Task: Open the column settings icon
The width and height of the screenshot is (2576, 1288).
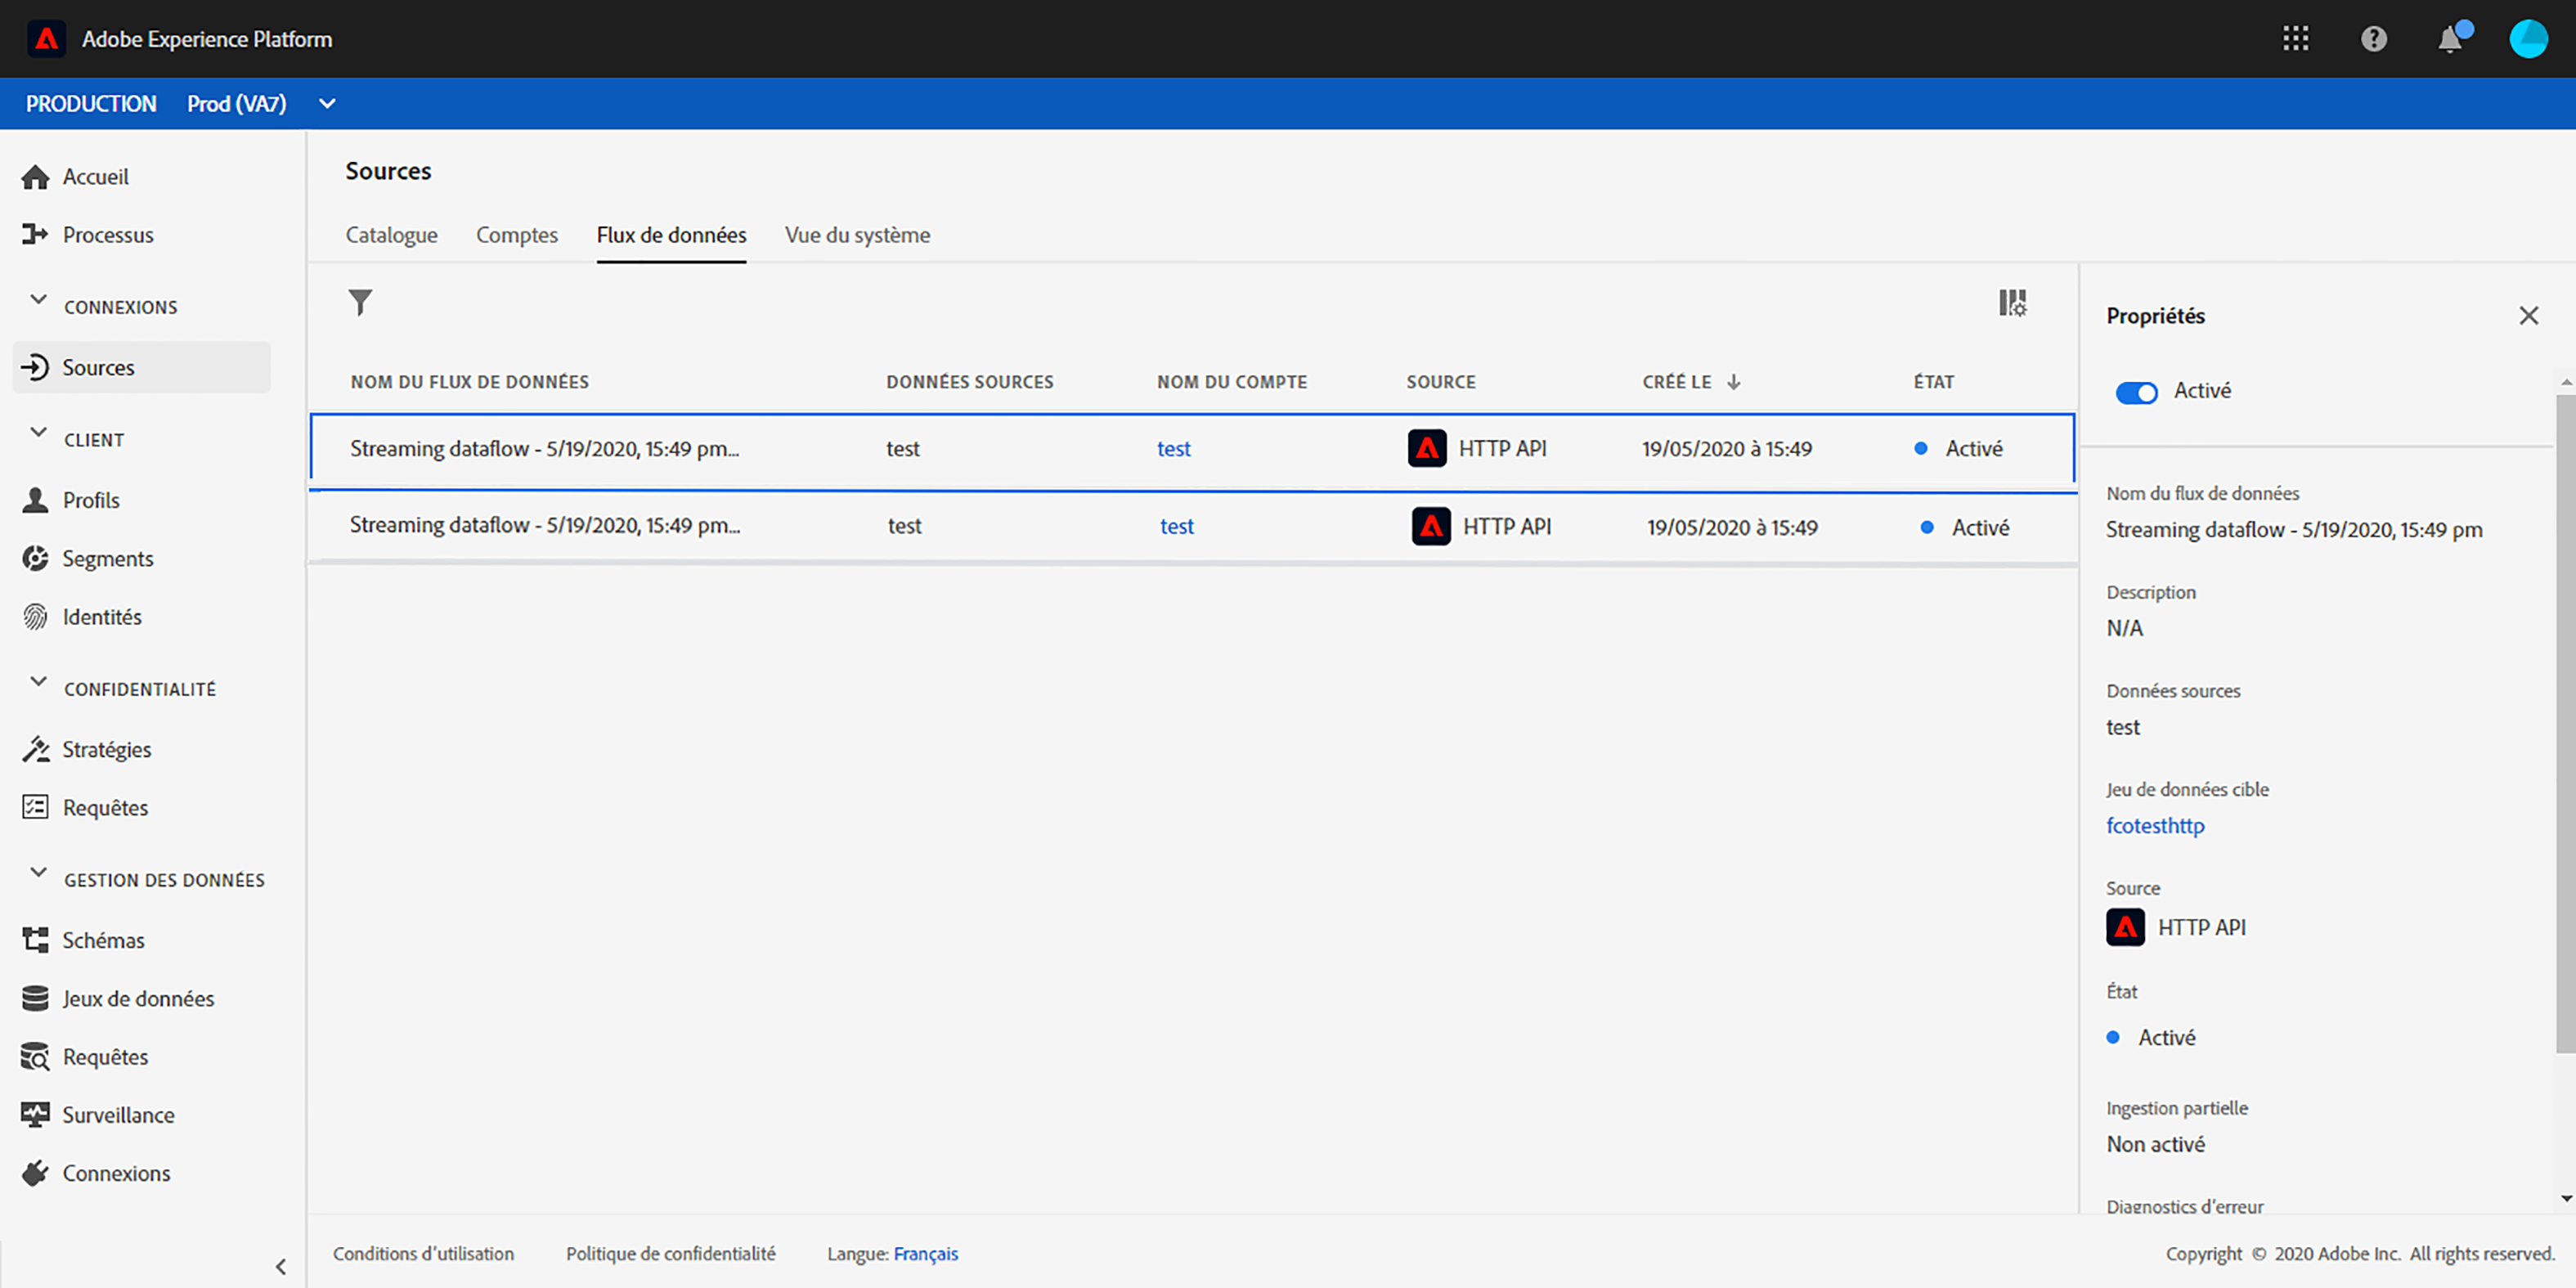Action: (2012, 302)
